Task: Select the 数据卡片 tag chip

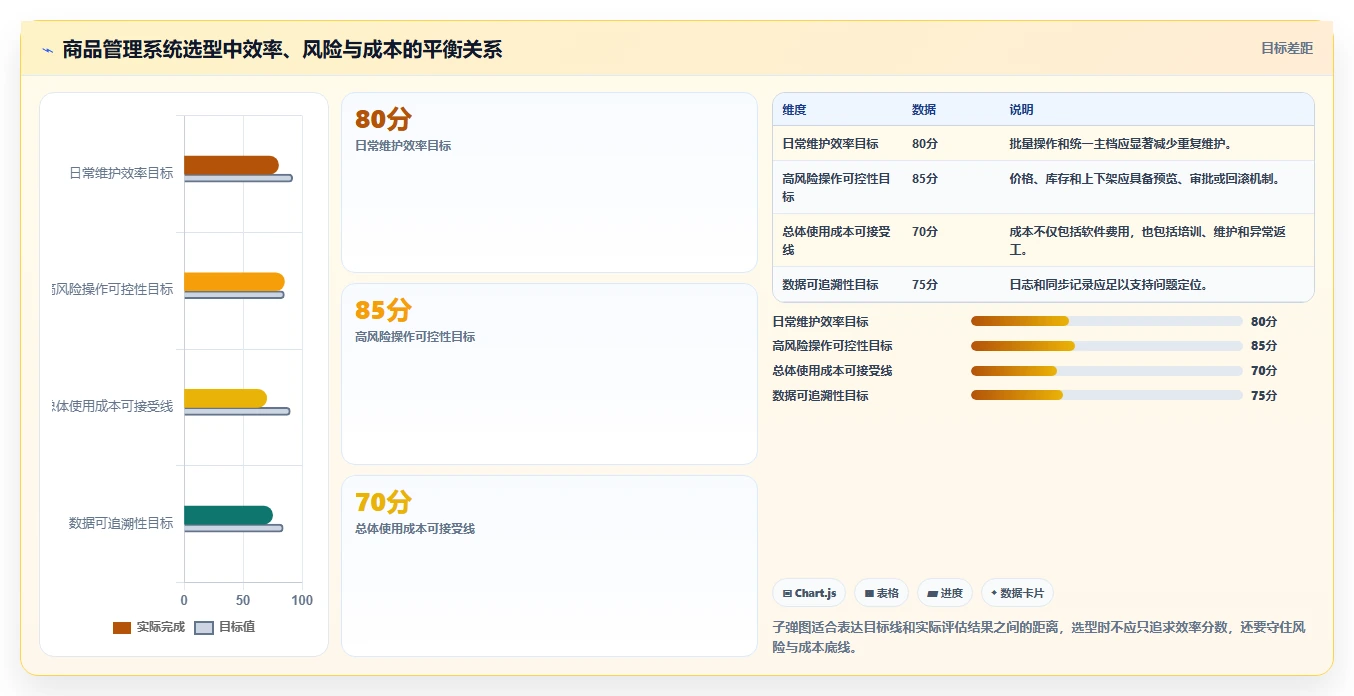Action: (x=1017, y=593)
